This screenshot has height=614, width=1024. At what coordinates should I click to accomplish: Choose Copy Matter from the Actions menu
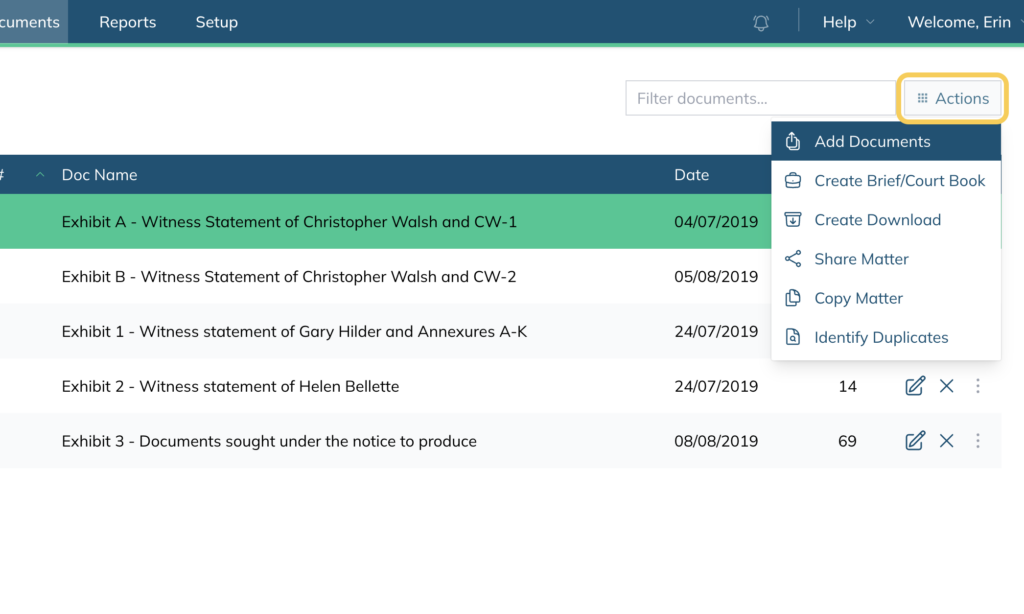[x=886, y=298]
